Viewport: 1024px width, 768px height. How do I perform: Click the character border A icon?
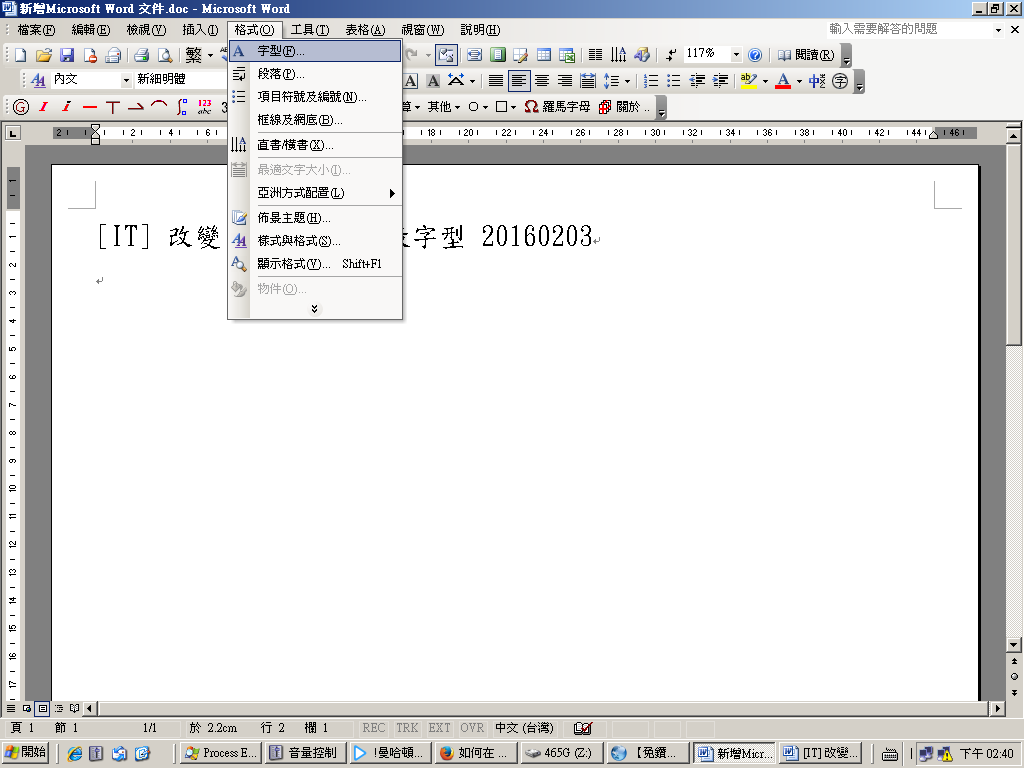[x=410, y=81]
